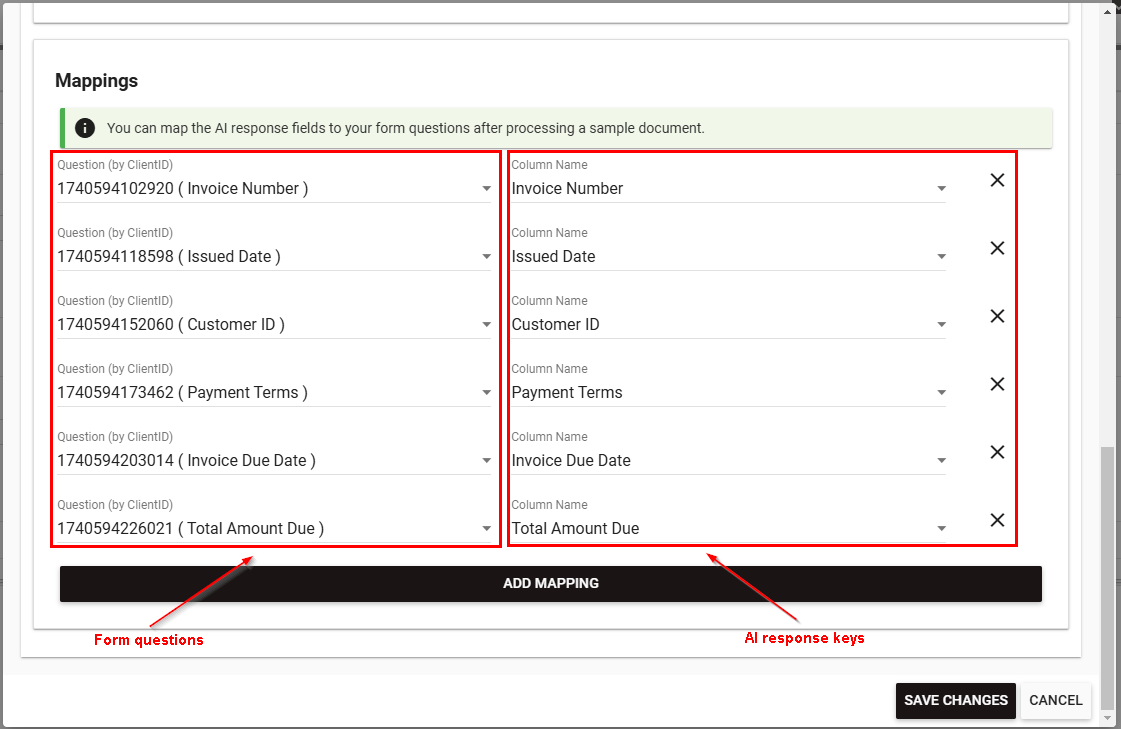Screen dimensions: 1121x729
Task: Cancel the mapping dialog
Action: (1055, 701)
